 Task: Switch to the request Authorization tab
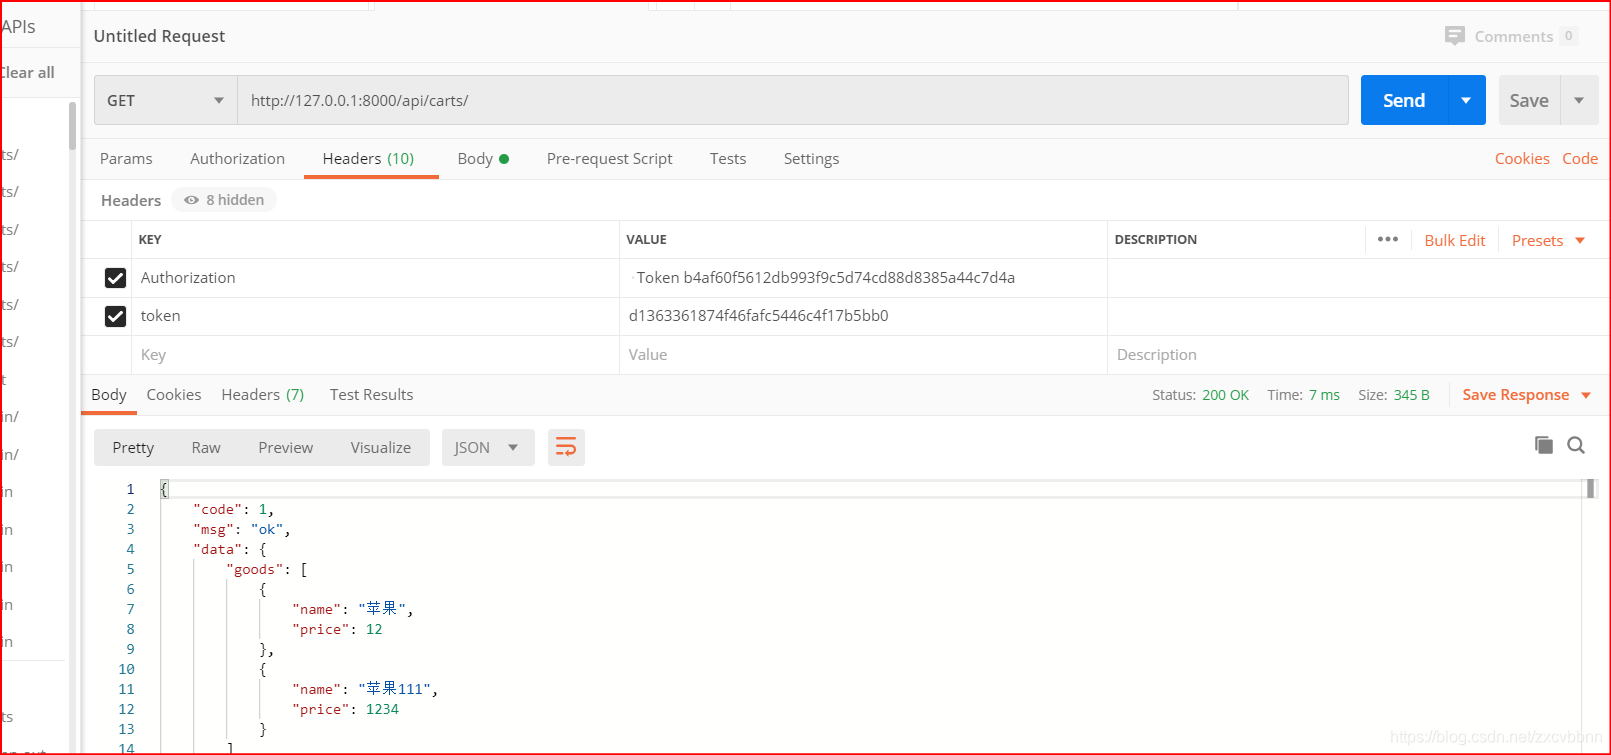pyautogui.click(x=237, y=158)
